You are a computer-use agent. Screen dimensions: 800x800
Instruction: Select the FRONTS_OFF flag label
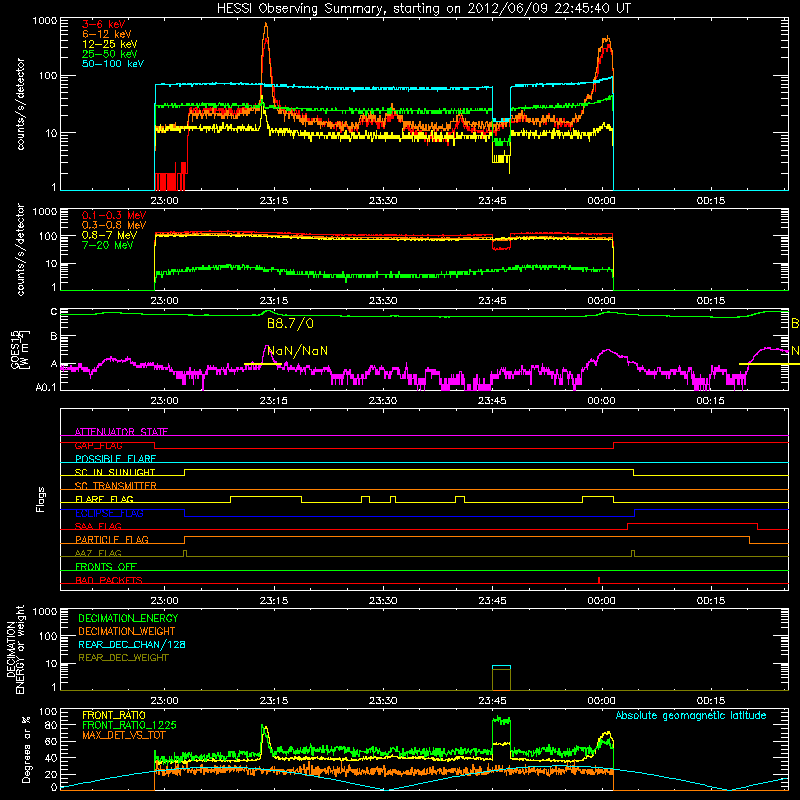[106, 567]
